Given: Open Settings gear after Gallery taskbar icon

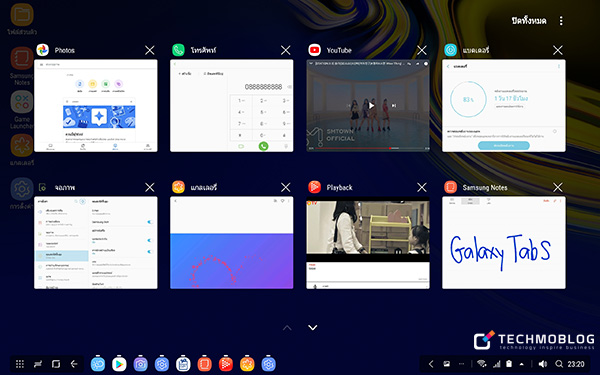Looking at the screenshot, I should [269, 364].
